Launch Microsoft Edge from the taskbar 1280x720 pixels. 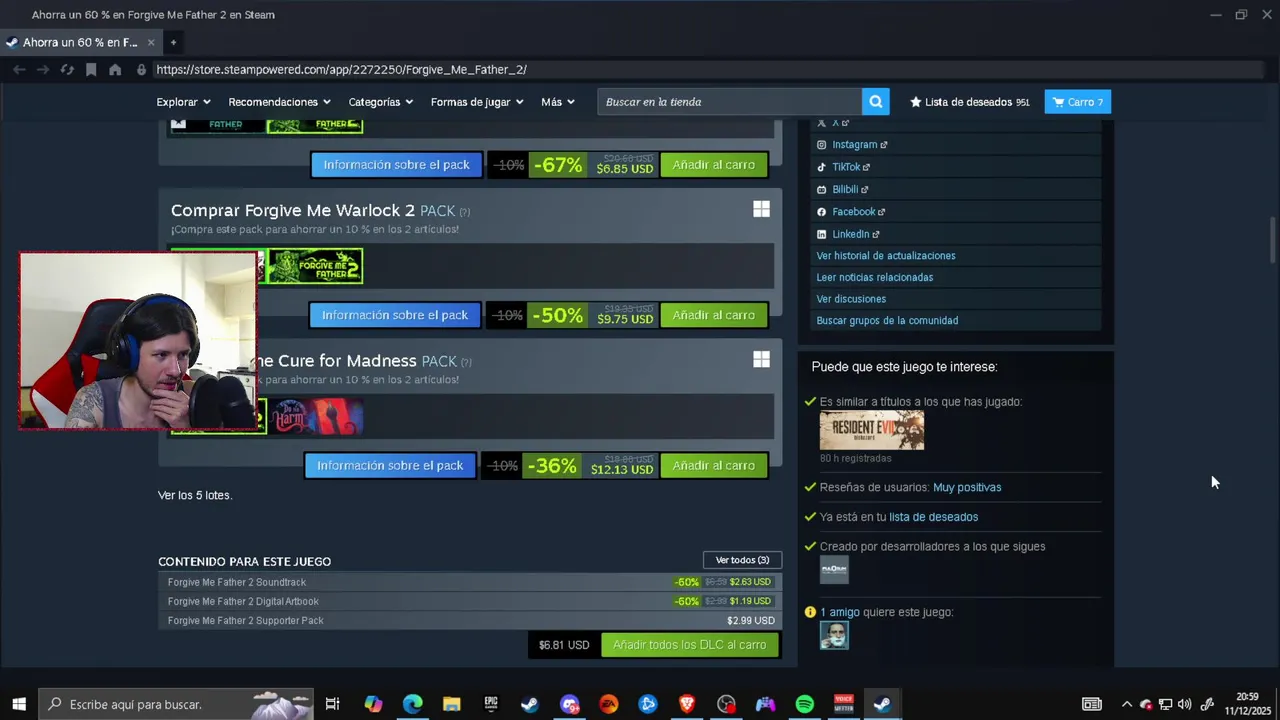point(412,704)
